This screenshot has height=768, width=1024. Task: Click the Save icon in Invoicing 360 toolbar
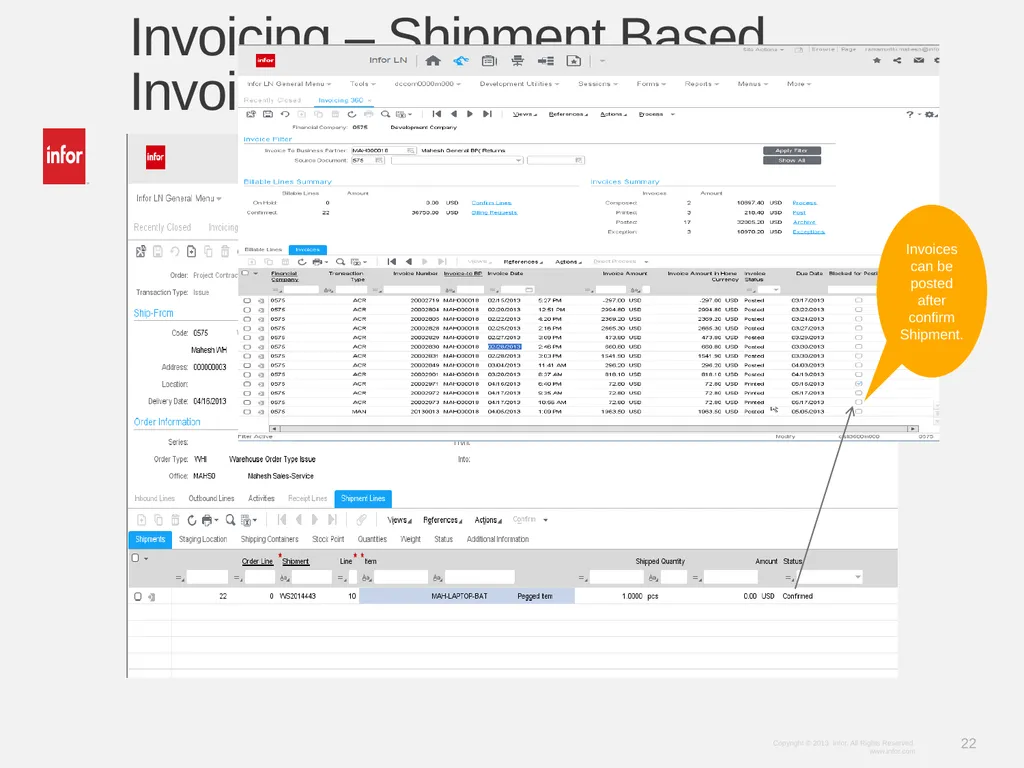[268, 114]
